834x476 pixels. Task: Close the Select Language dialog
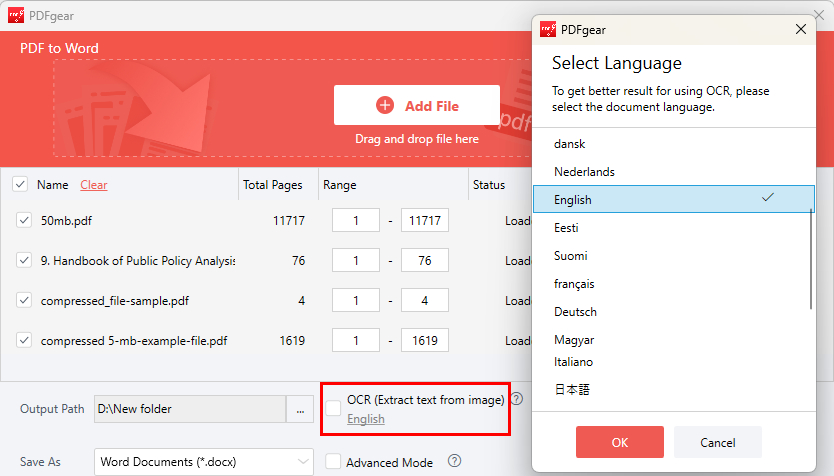tap(800, 29)
